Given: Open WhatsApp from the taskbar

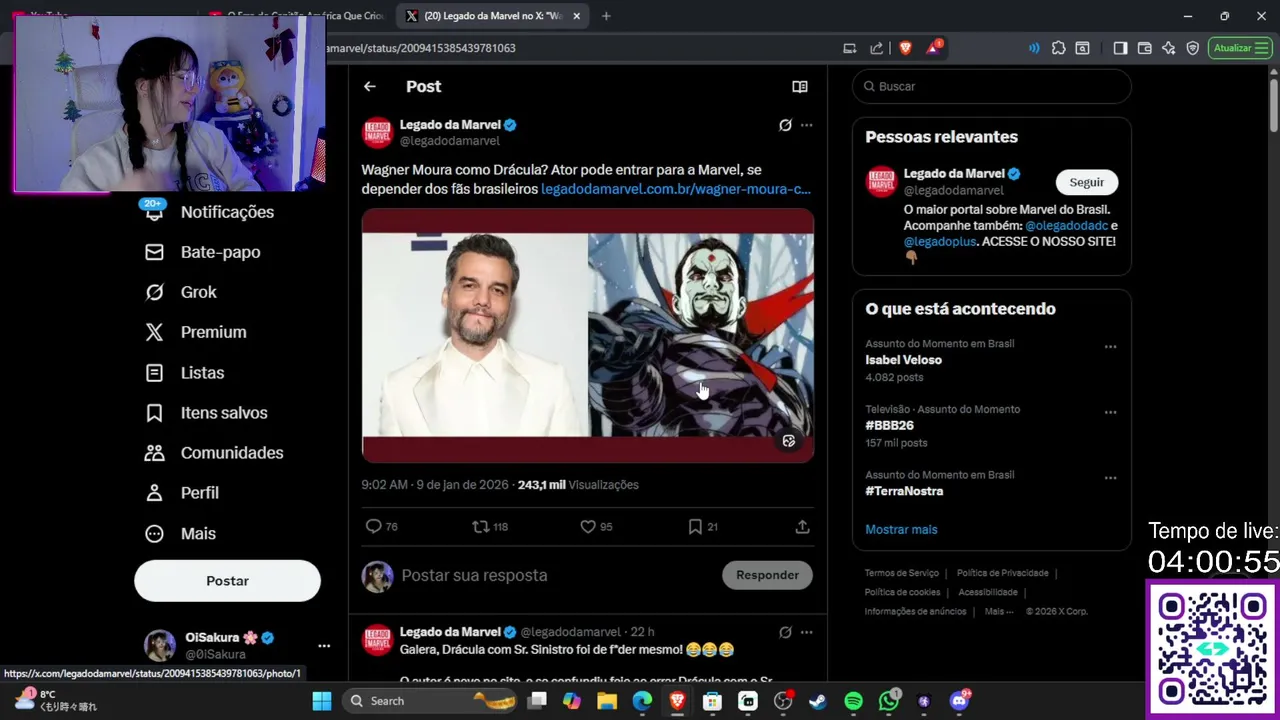Looking at the screenshot, I should click(889, 702).
